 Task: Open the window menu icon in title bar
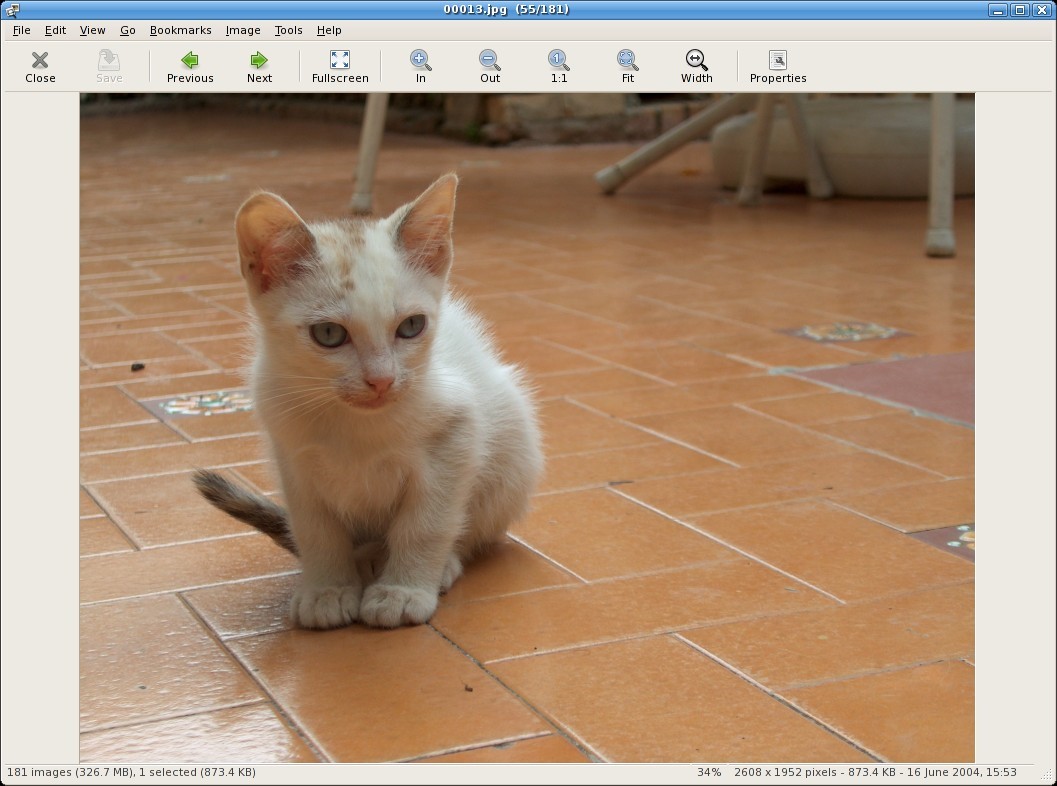12,10
